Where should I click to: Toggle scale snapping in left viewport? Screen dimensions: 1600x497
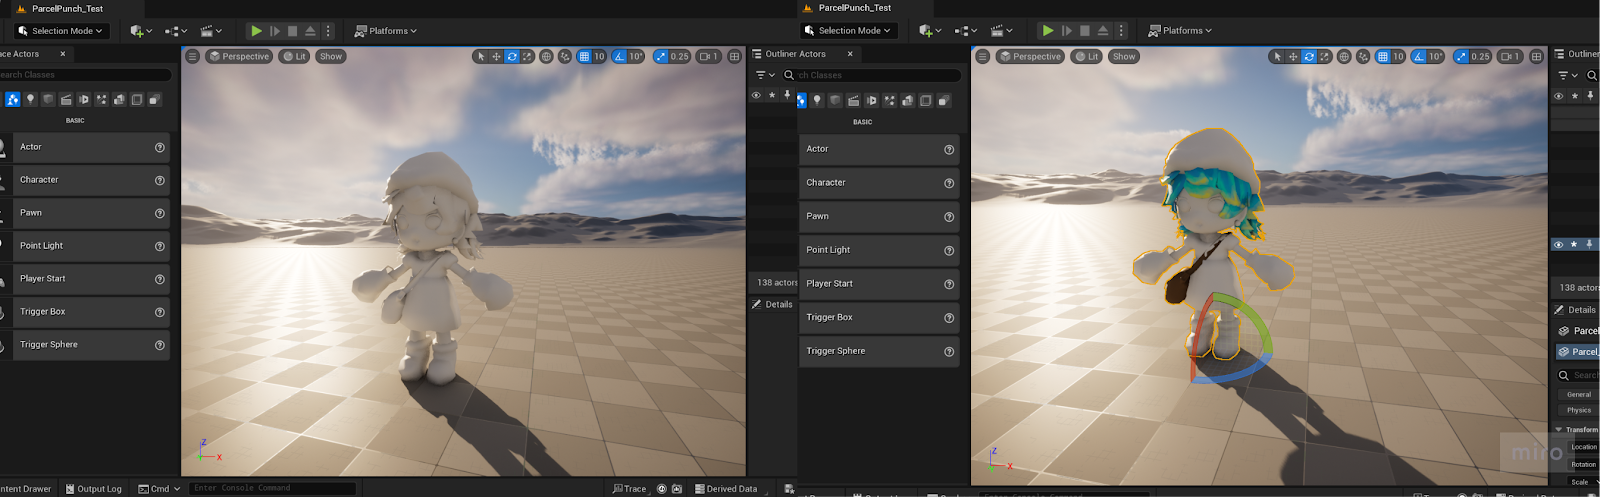660,57
